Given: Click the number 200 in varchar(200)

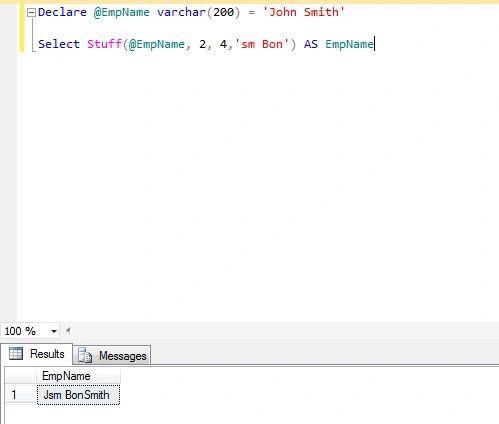Looking at the screenshot, I should [223, 12].
